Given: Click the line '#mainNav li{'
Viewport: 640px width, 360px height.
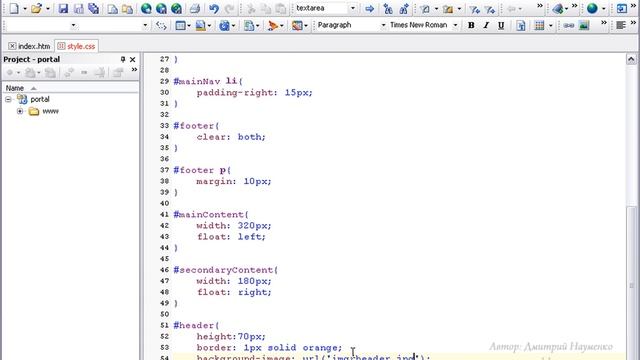Looking at the screenshot, I should tap(208, 81).
